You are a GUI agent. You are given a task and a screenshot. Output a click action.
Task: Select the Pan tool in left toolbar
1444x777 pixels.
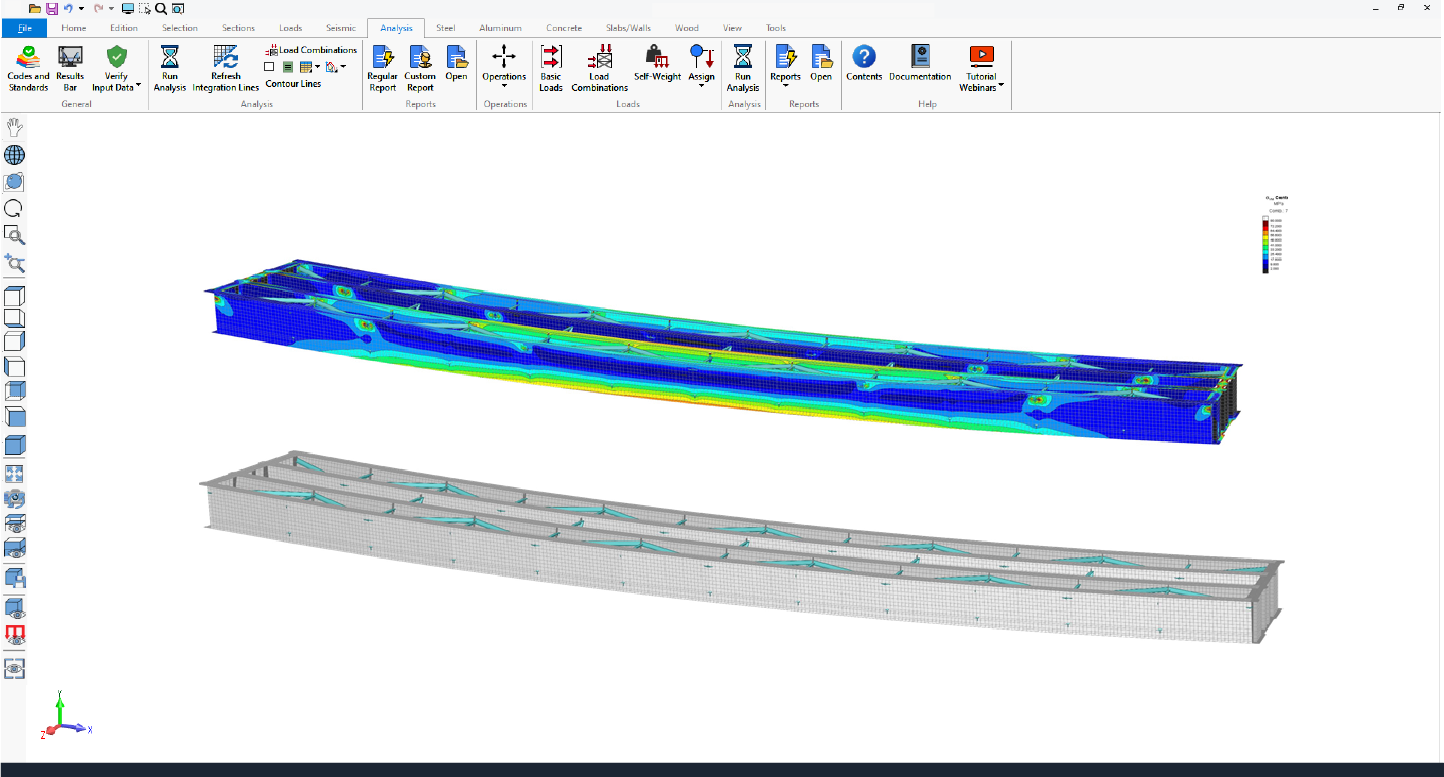coord(14,126)
